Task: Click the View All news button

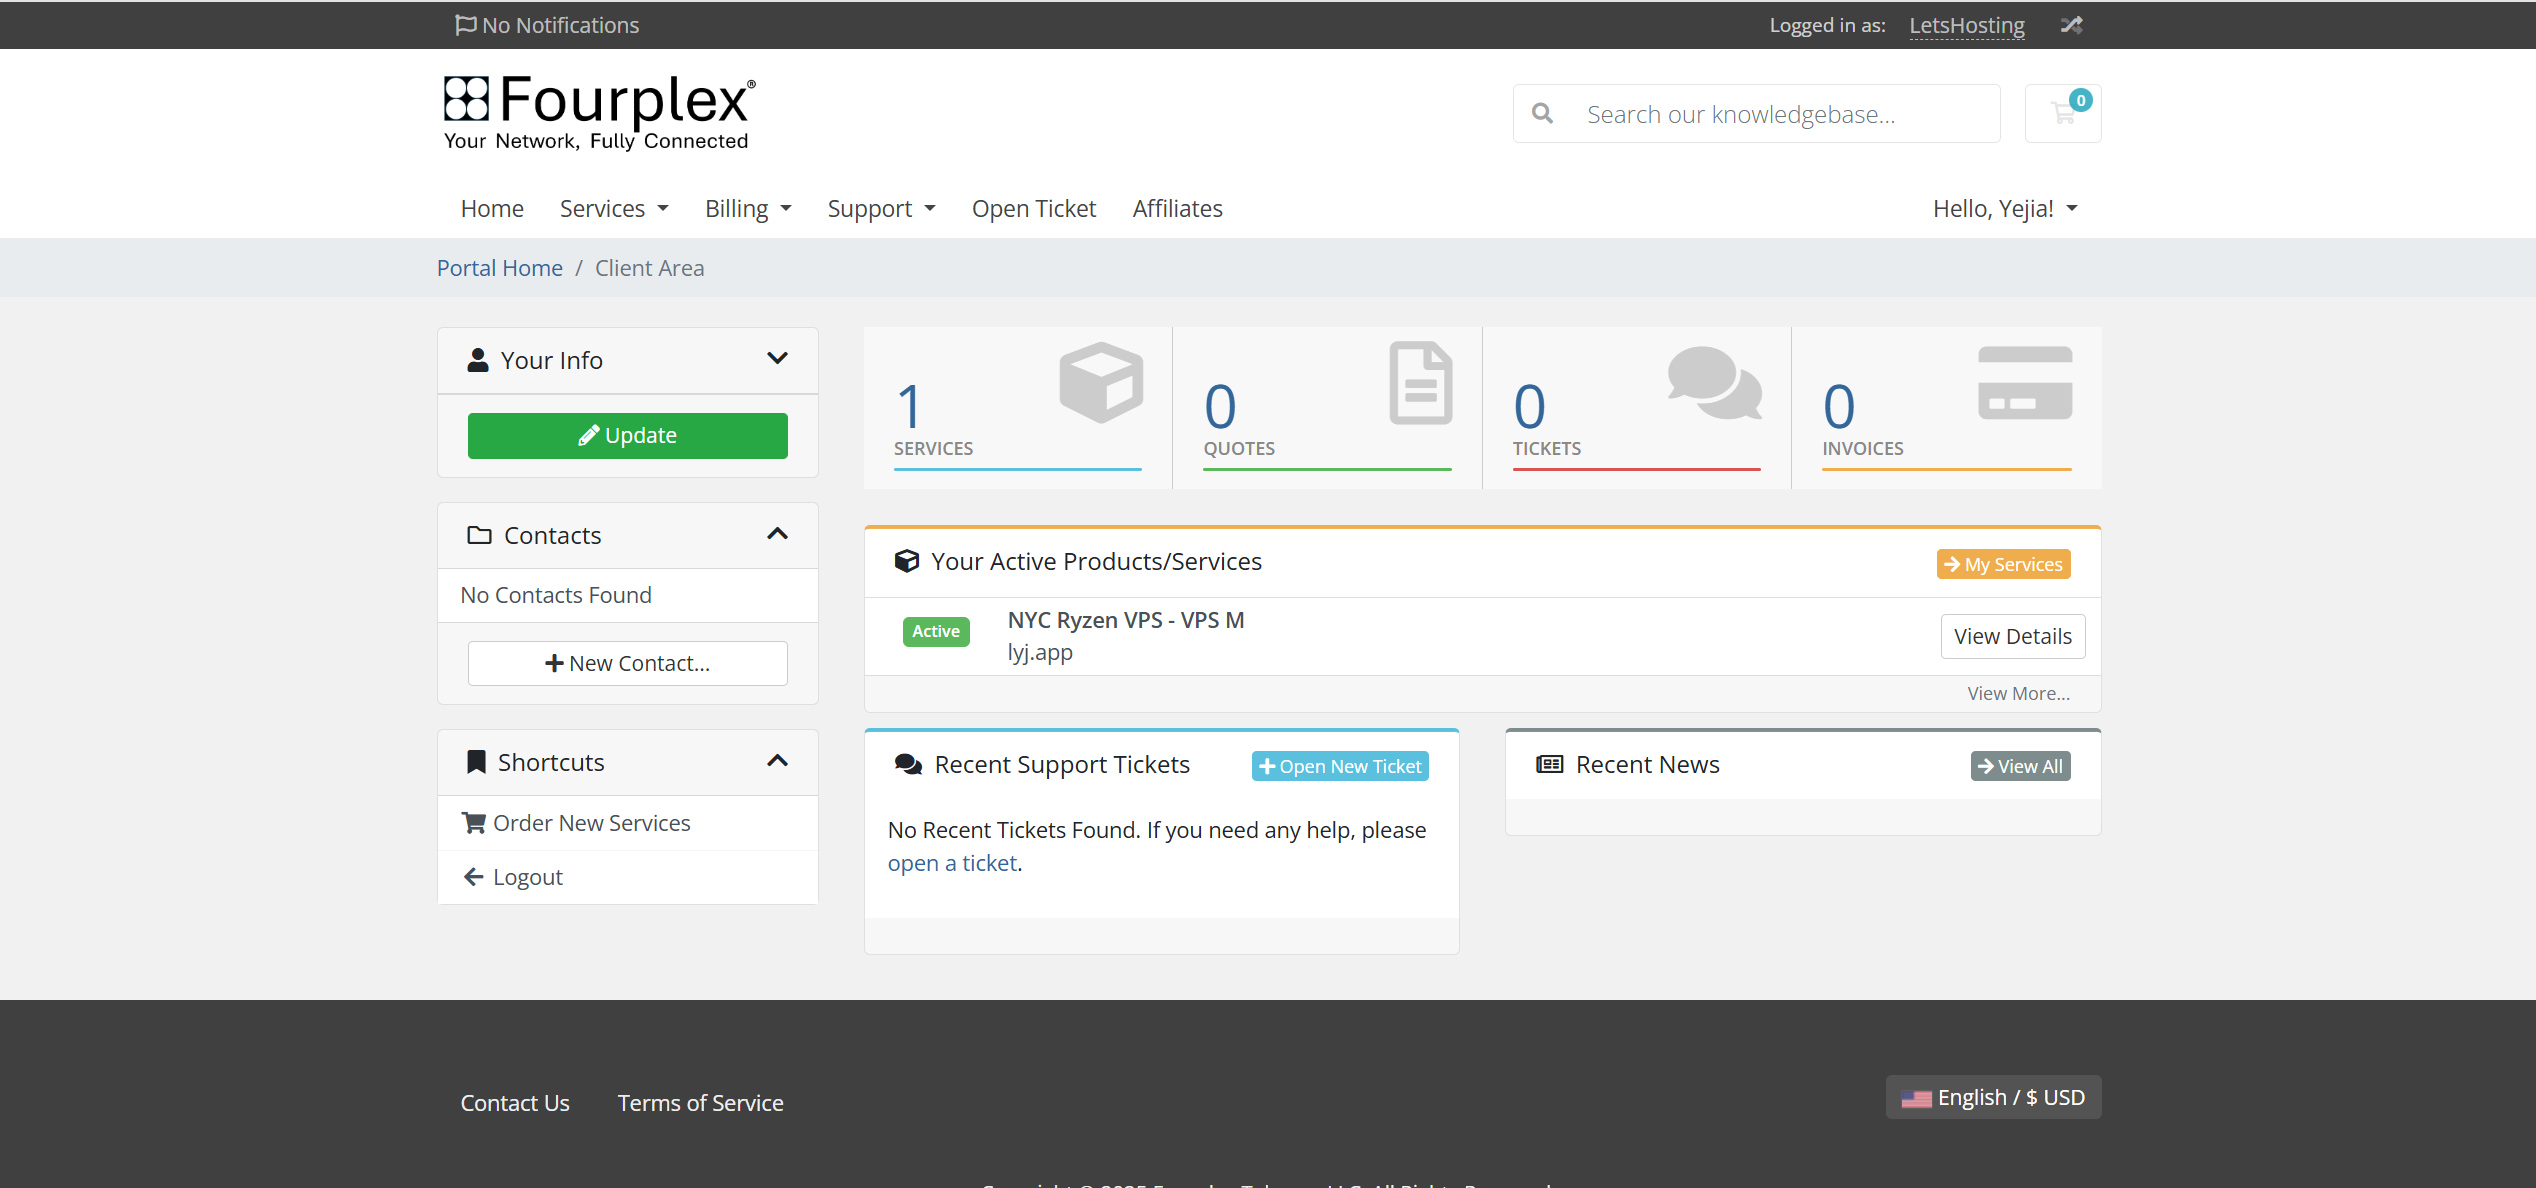Action: 2021,766
